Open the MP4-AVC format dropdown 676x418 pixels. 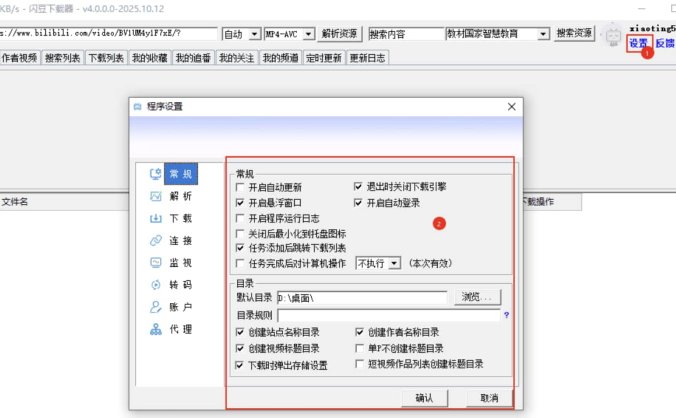click(x=289, y=34)
